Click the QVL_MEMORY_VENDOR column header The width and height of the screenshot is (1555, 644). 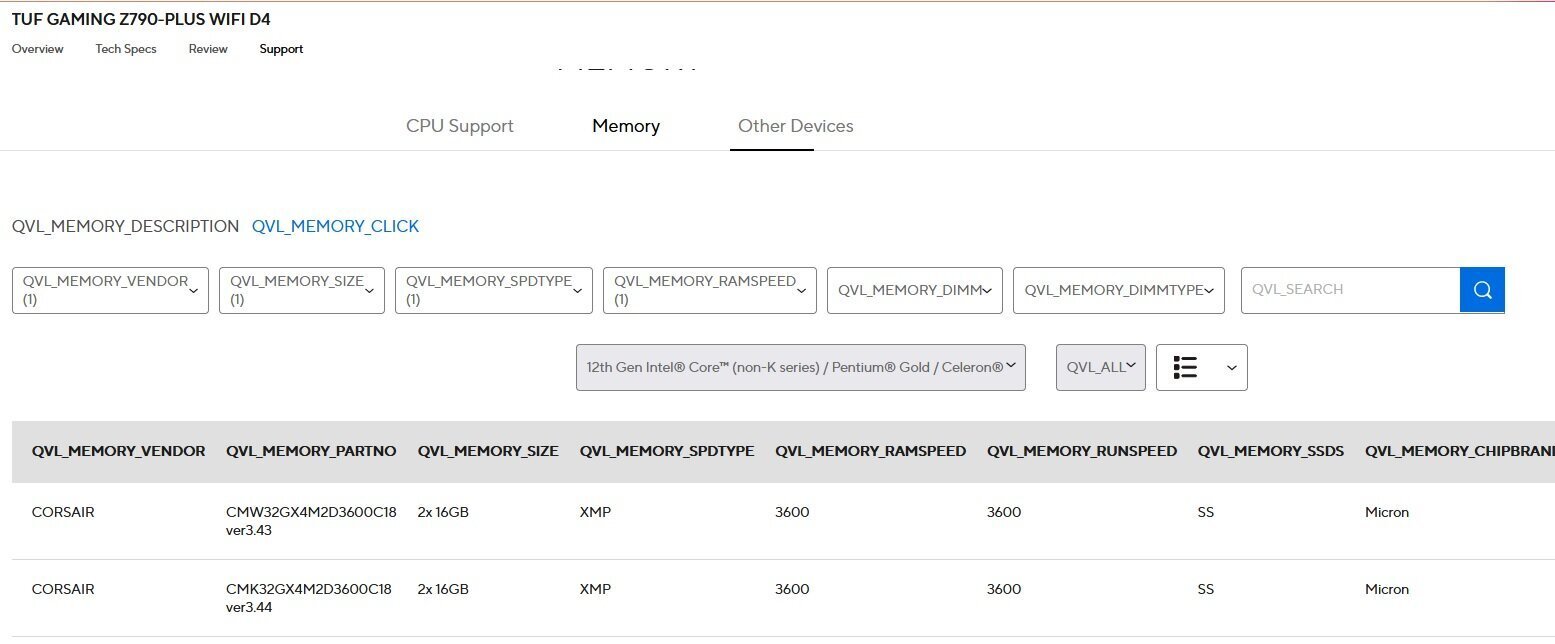tap(119, 451)
